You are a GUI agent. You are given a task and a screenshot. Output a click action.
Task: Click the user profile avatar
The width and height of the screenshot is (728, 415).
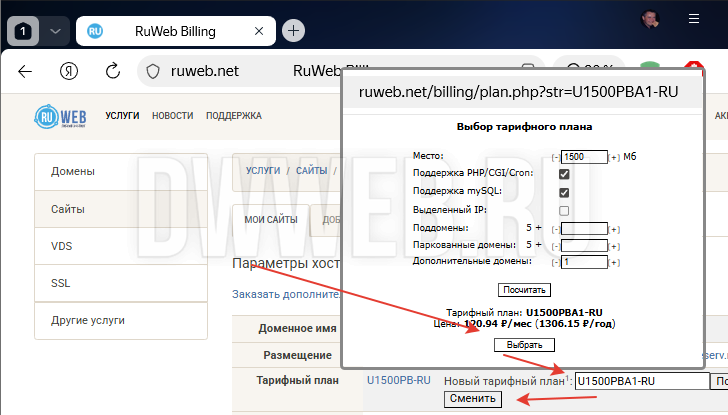[x=650, y=20]
